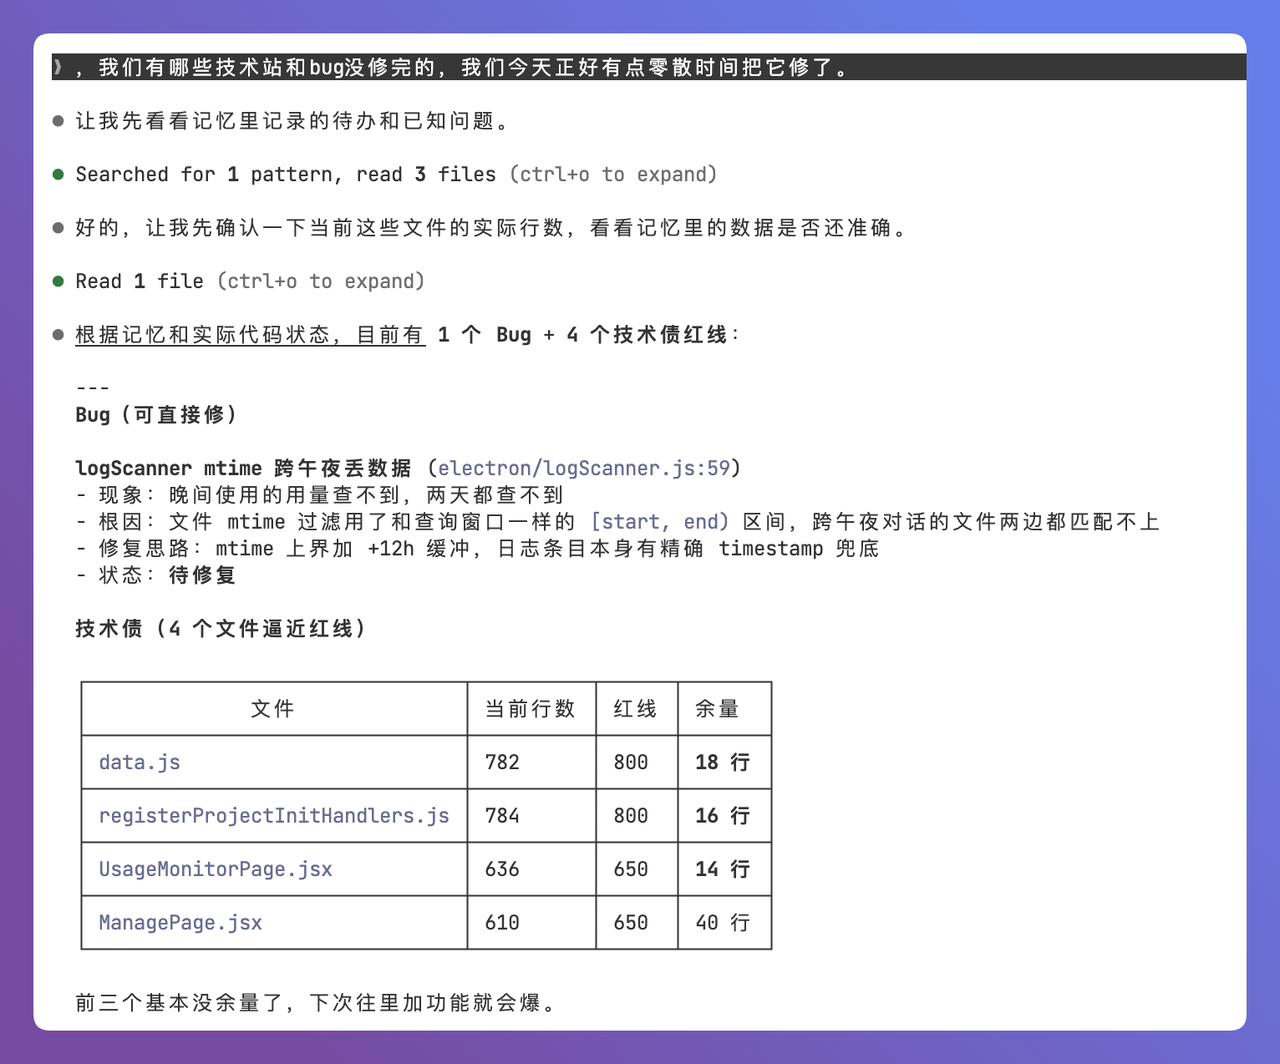1280x1064 pixels.
Task: Open the data.js file link in the table
Action: [139, 762]
